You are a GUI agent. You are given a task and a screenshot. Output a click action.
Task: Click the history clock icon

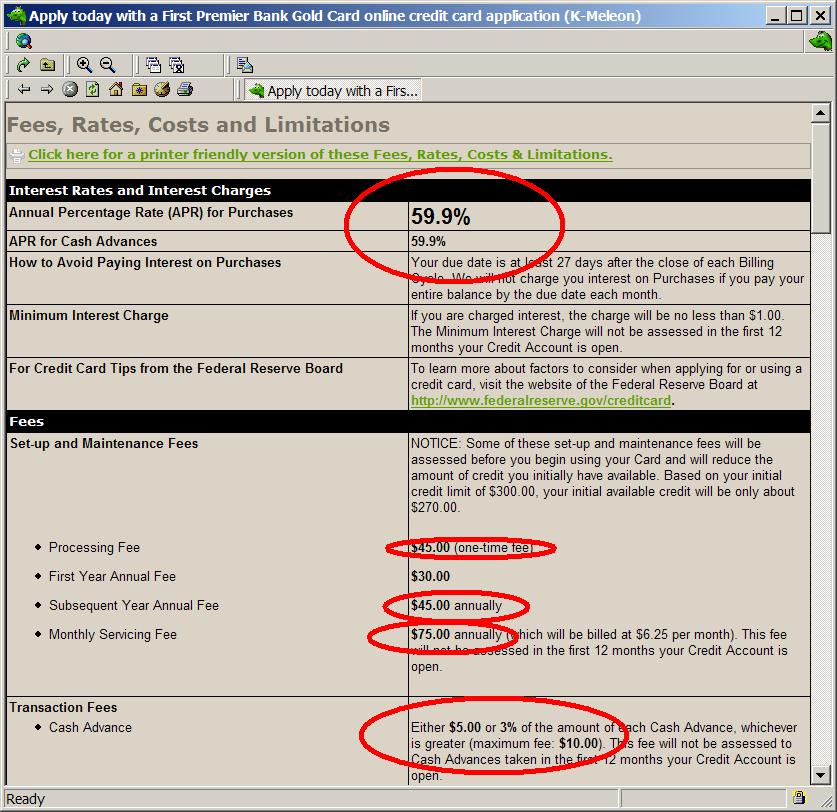[x=162, y=89]
